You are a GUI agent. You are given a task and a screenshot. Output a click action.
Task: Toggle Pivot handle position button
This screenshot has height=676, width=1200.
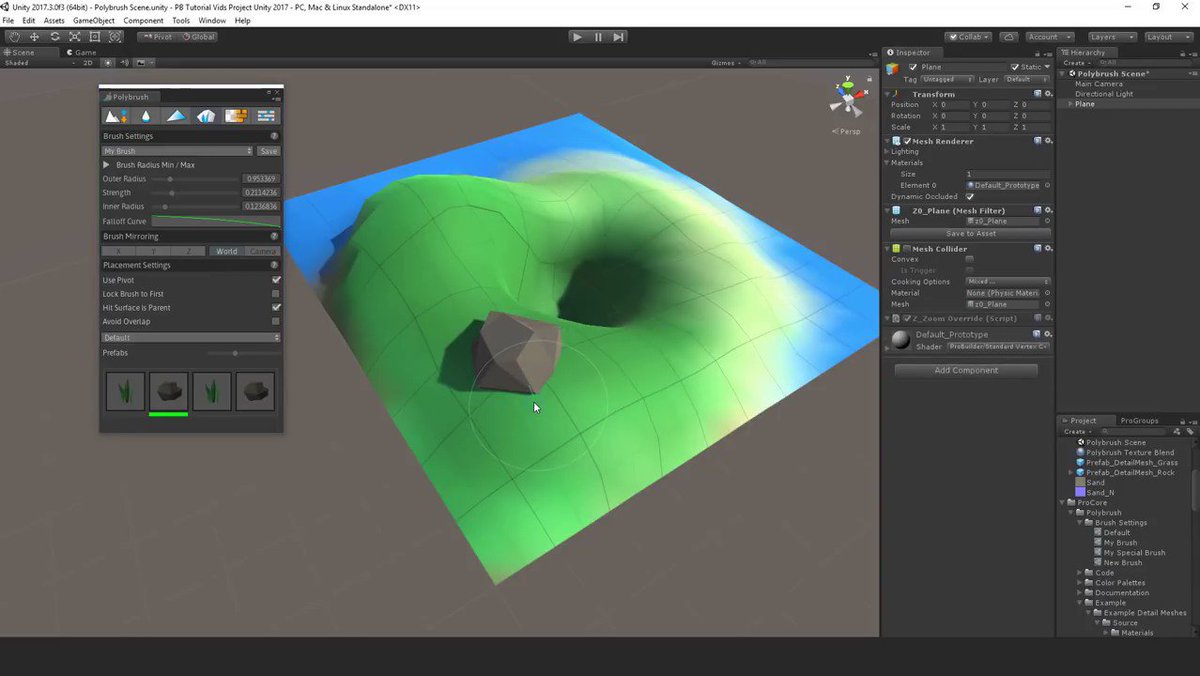point(157,37)
